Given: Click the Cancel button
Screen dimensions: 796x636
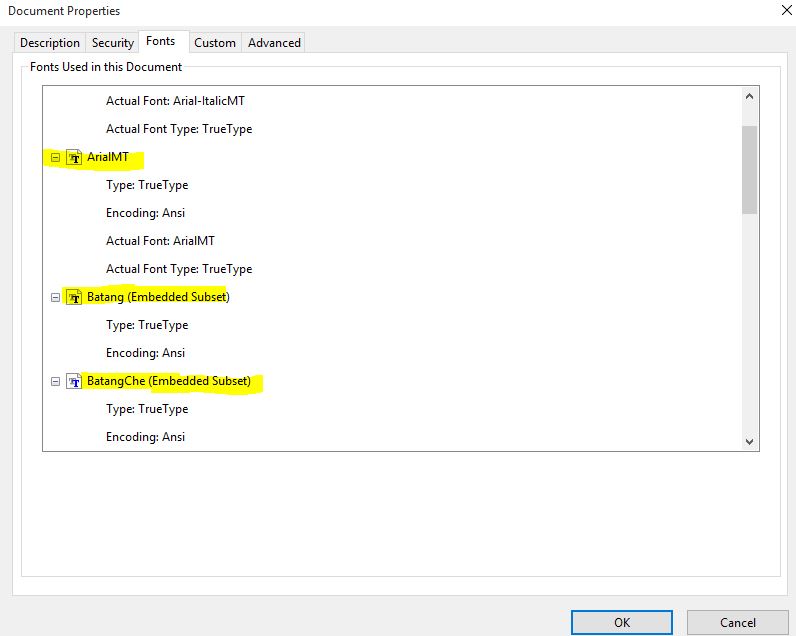Looking at the screenshot, I should point(738,622).
